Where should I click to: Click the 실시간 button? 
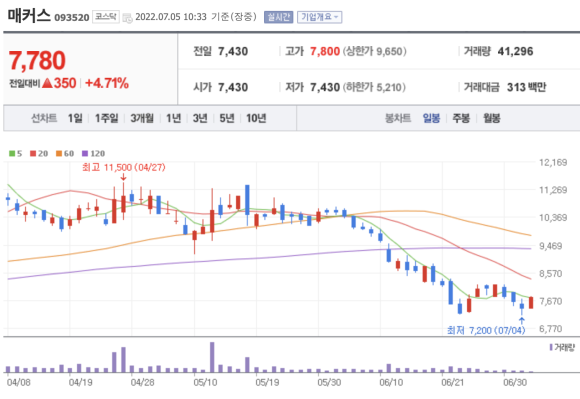pos(278,17)
